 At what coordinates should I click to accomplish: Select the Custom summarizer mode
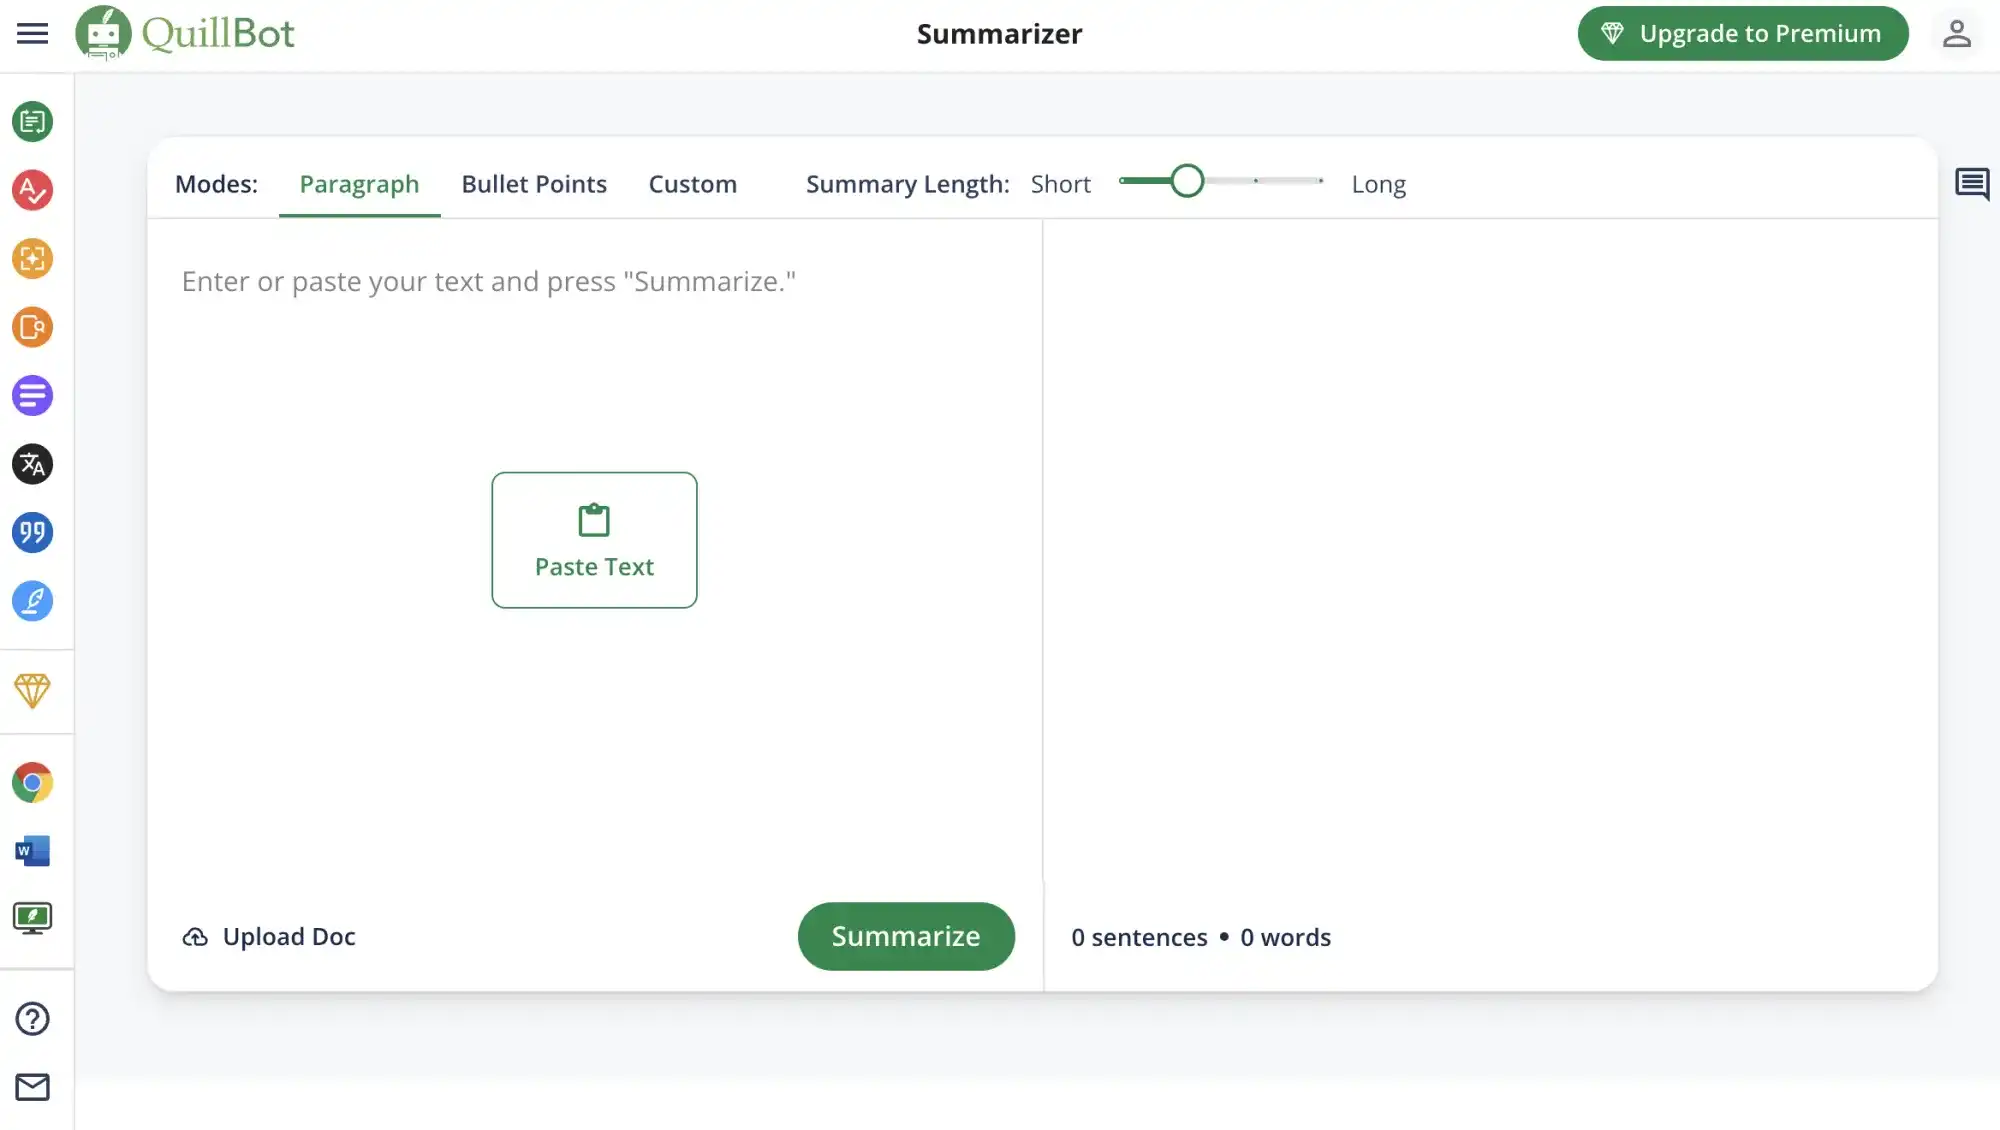(x=693, y=184)
